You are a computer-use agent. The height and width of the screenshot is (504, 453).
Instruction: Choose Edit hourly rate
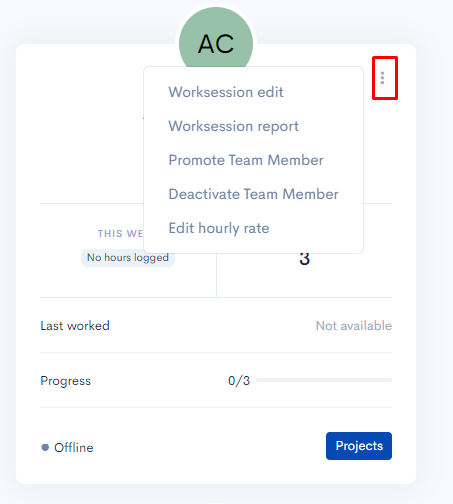[219, 228]
